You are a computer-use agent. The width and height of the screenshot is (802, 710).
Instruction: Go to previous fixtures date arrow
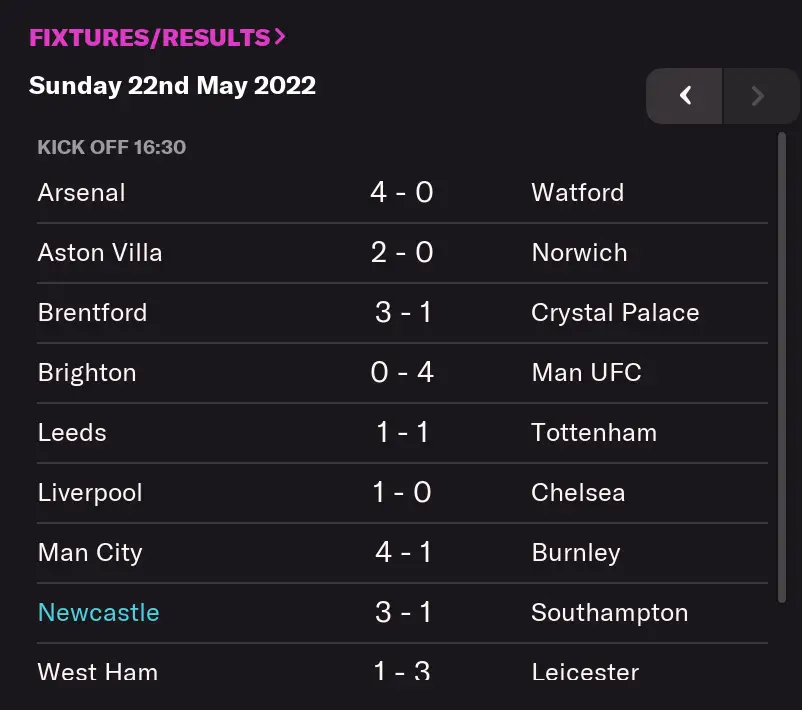[685, 96]
